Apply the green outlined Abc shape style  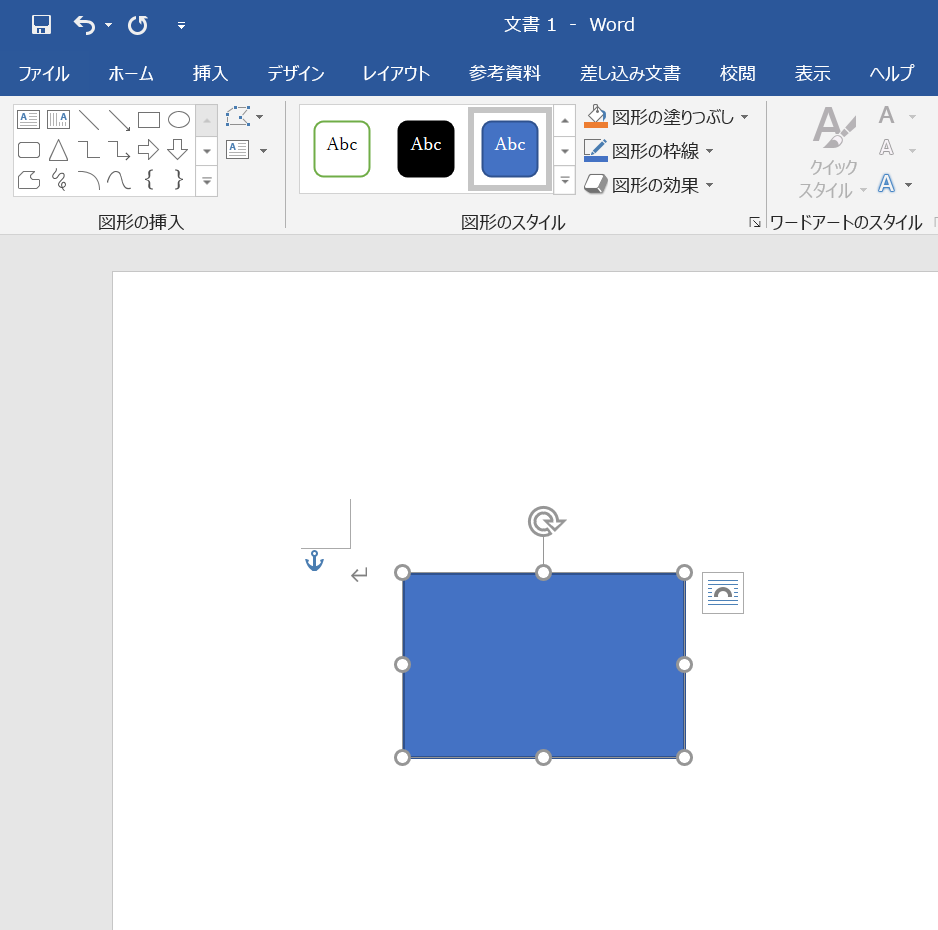coord(342,149)
